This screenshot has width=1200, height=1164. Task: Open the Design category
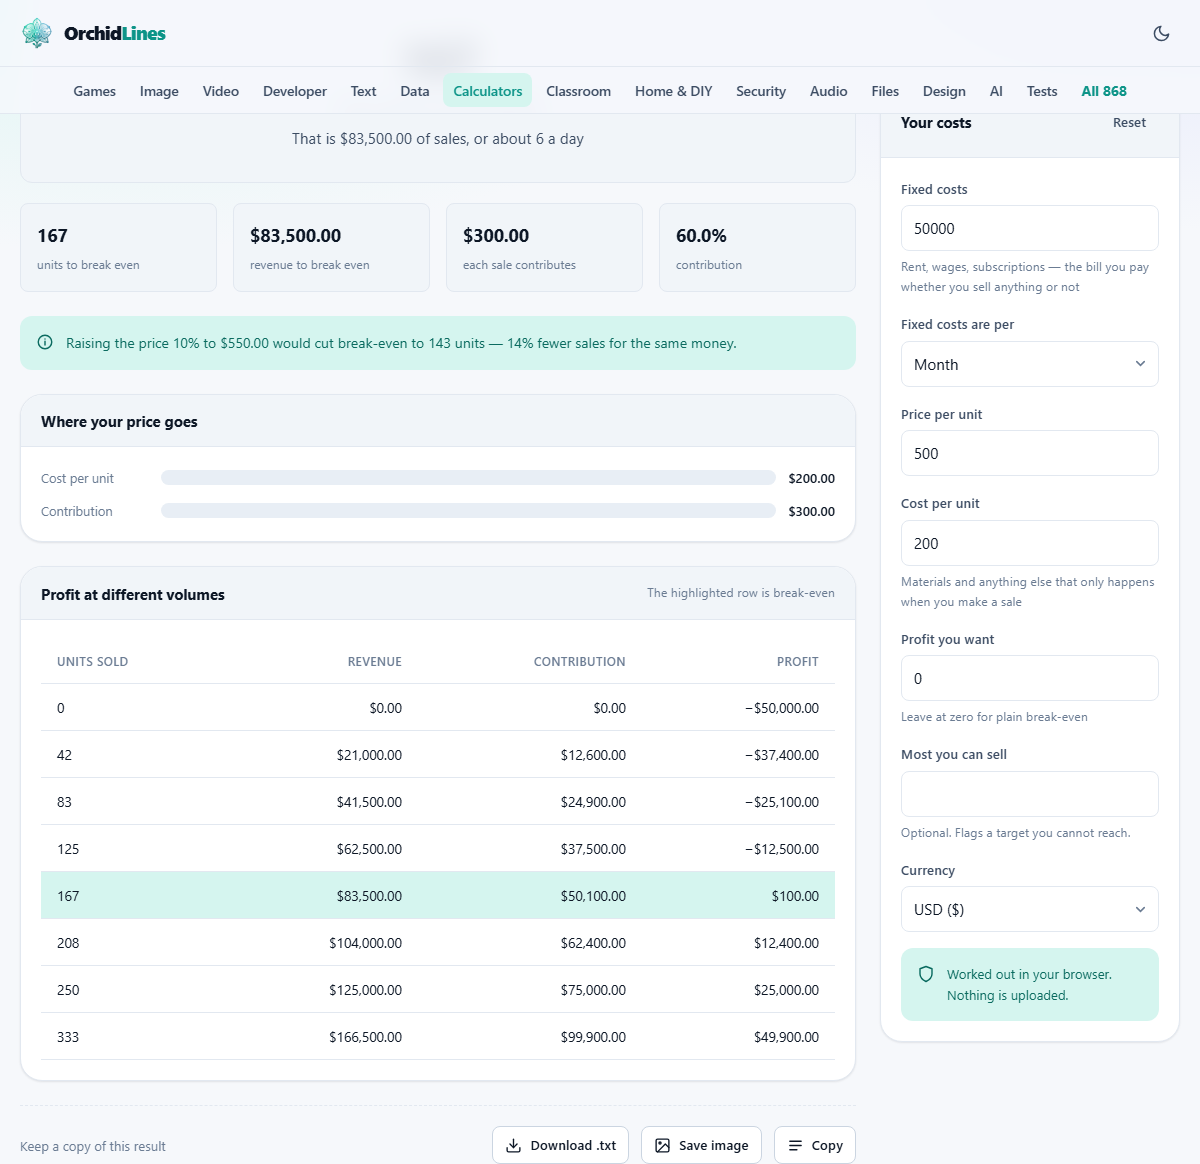pyautogui.click(x=944, y=91)
